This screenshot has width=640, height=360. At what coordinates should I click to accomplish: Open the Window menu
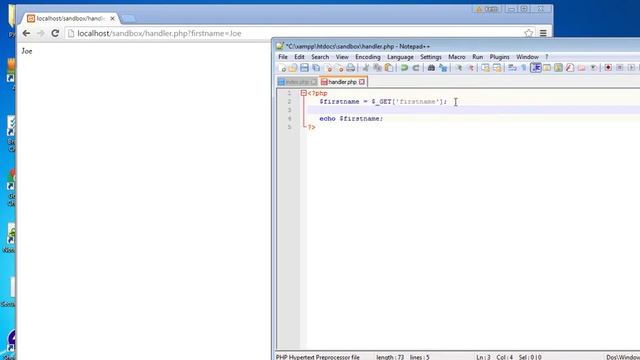pos(527,57)
